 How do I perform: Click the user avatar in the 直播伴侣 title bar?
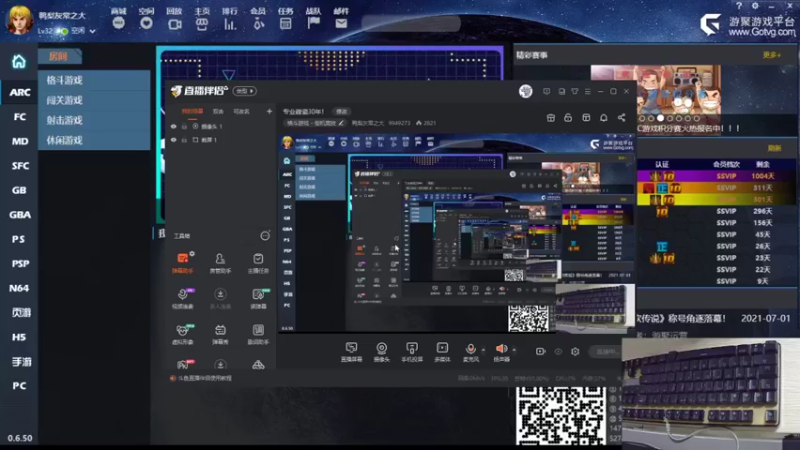point(526,91)
